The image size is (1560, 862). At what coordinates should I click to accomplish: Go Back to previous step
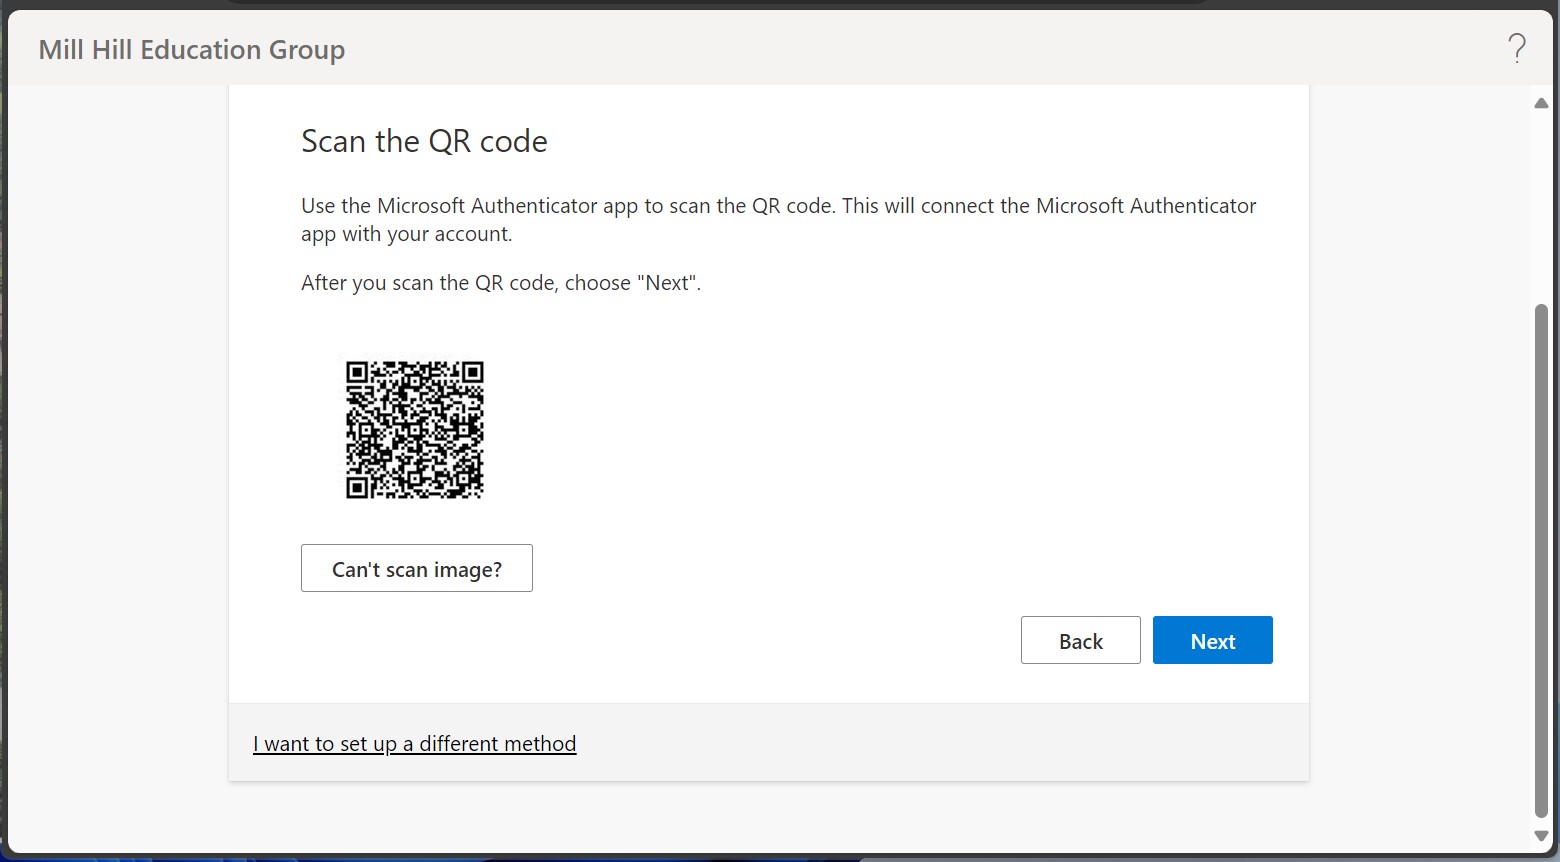tap(1080, 640)
